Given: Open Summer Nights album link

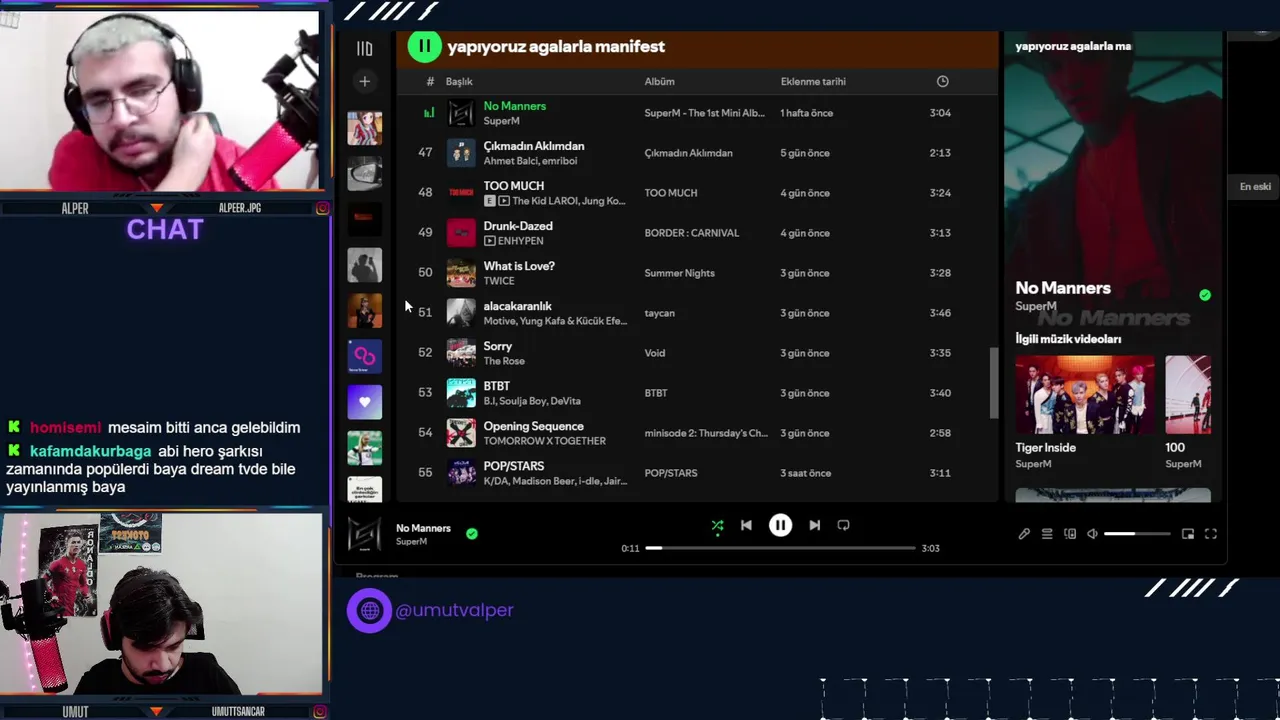Looking at the screenshot, I should (x=680, y=273).
